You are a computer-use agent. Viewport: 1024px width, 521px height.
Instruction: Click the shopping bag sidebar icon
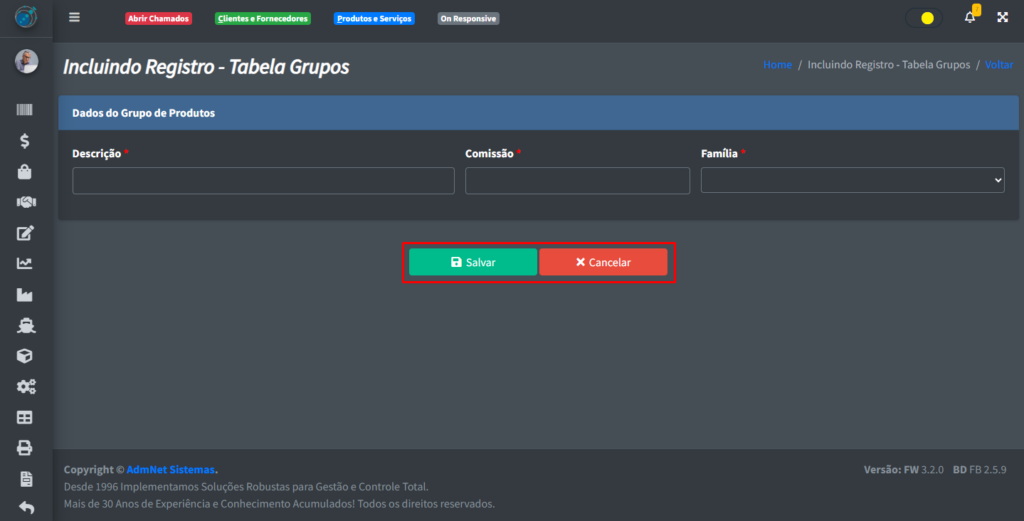point(26,172)
